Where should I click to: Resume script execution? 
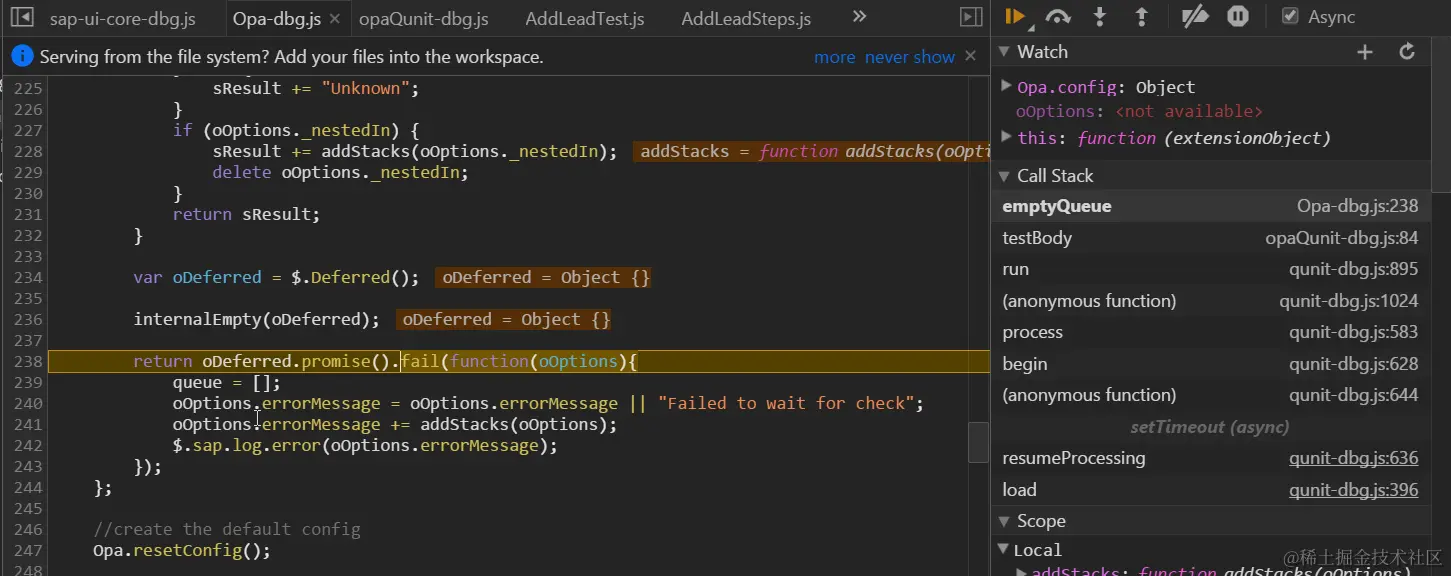point(1015,16)
